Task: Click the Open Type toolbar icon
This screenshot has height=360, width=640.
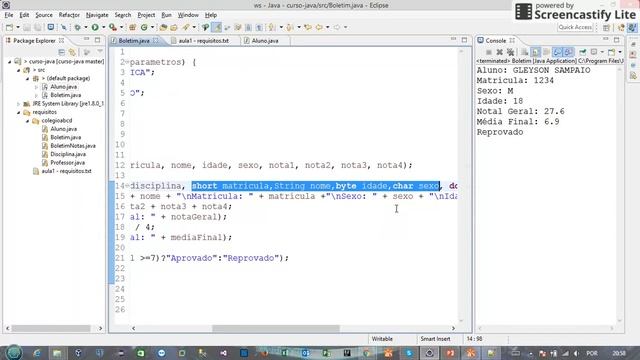Action: (163, 27)
